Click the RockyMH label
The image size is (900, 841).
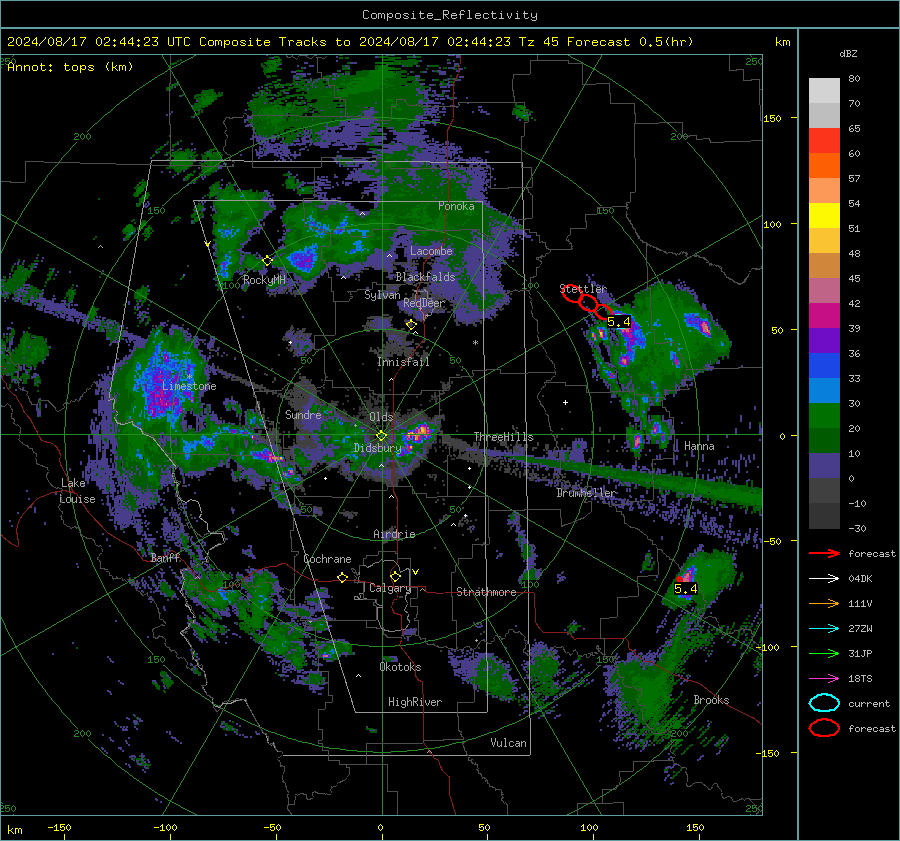(x=264, y=280)
